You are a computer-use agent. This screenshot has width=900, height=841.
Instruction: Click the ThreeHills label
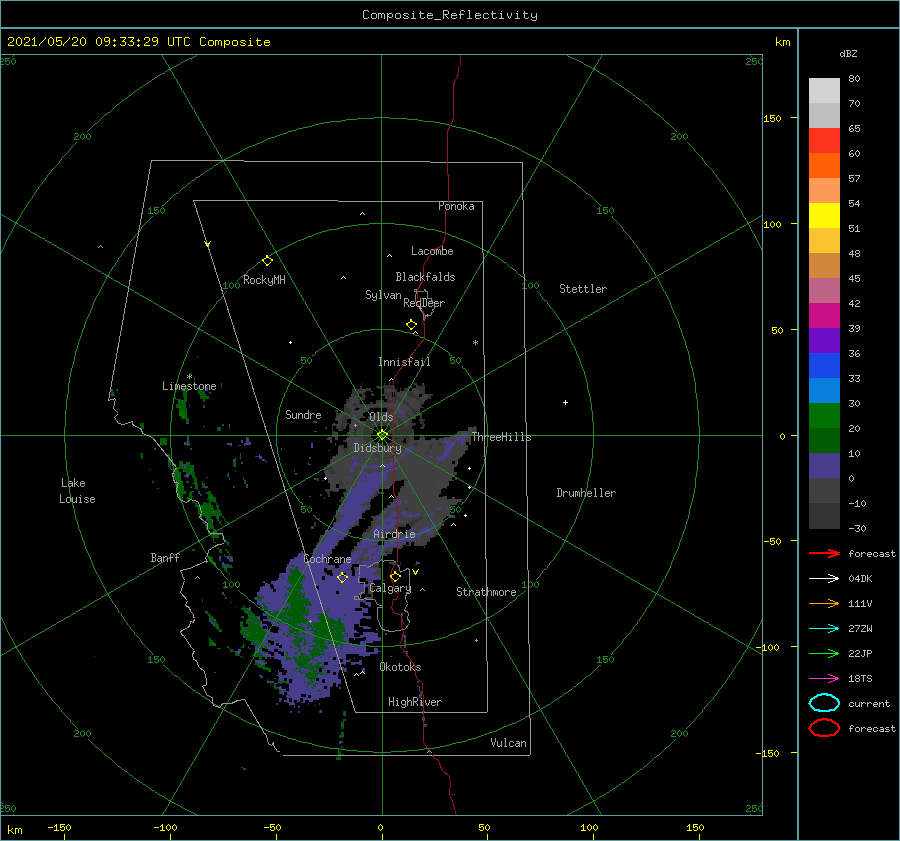pos(501,437)
